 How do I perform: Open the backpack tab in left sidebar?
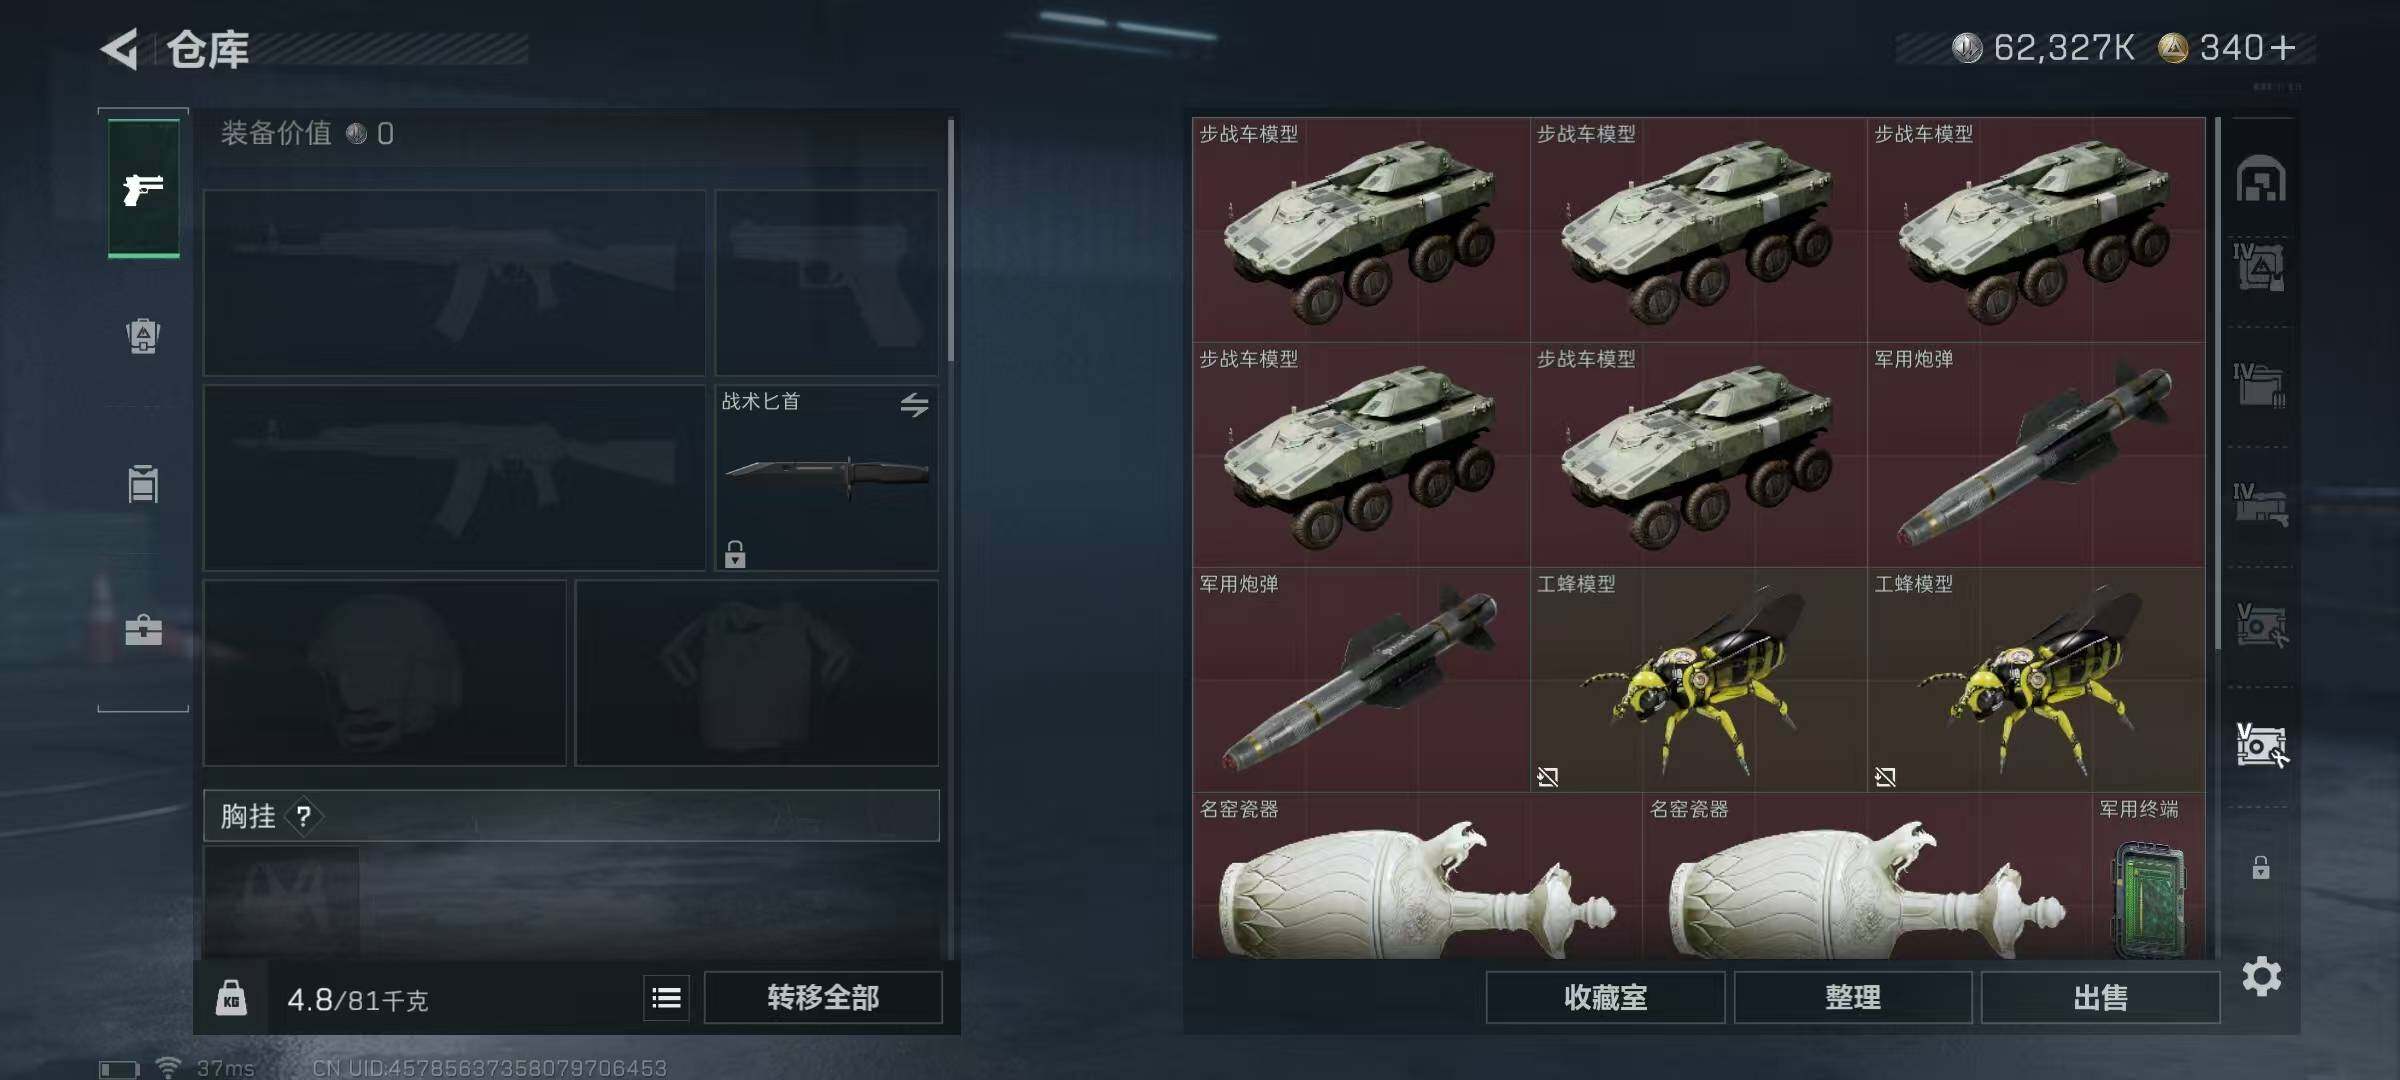click(x=143, y=336)
